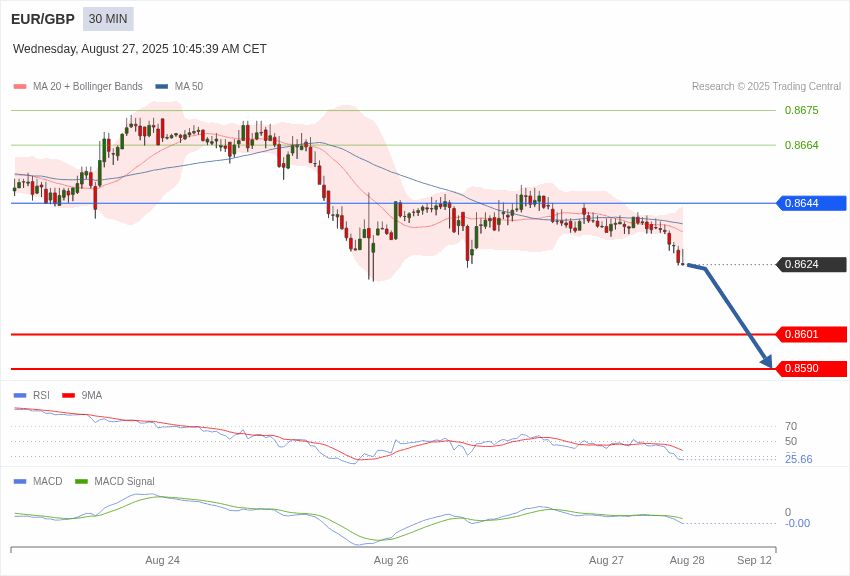Select the 30 MIN timeframe badge
Image resolution: width=850 pixels, height=576 pixels.
coord(108,19)
